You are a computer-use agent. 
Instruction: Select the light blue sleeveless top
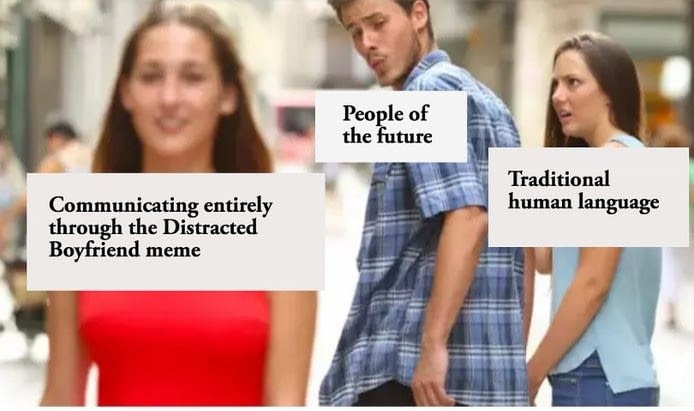(606, 310)
